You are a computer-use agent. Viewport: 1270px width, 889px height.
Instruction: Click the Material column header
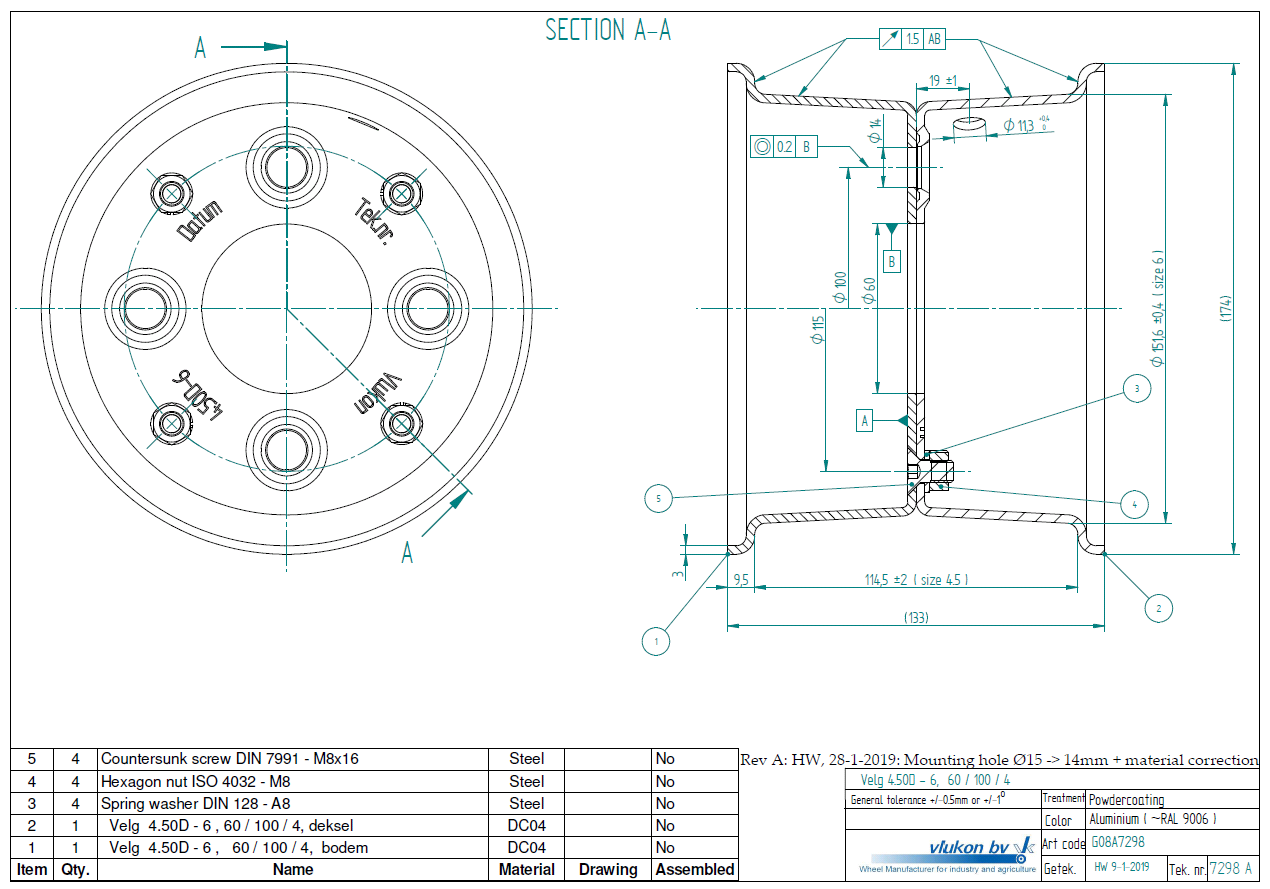[527, 870]
